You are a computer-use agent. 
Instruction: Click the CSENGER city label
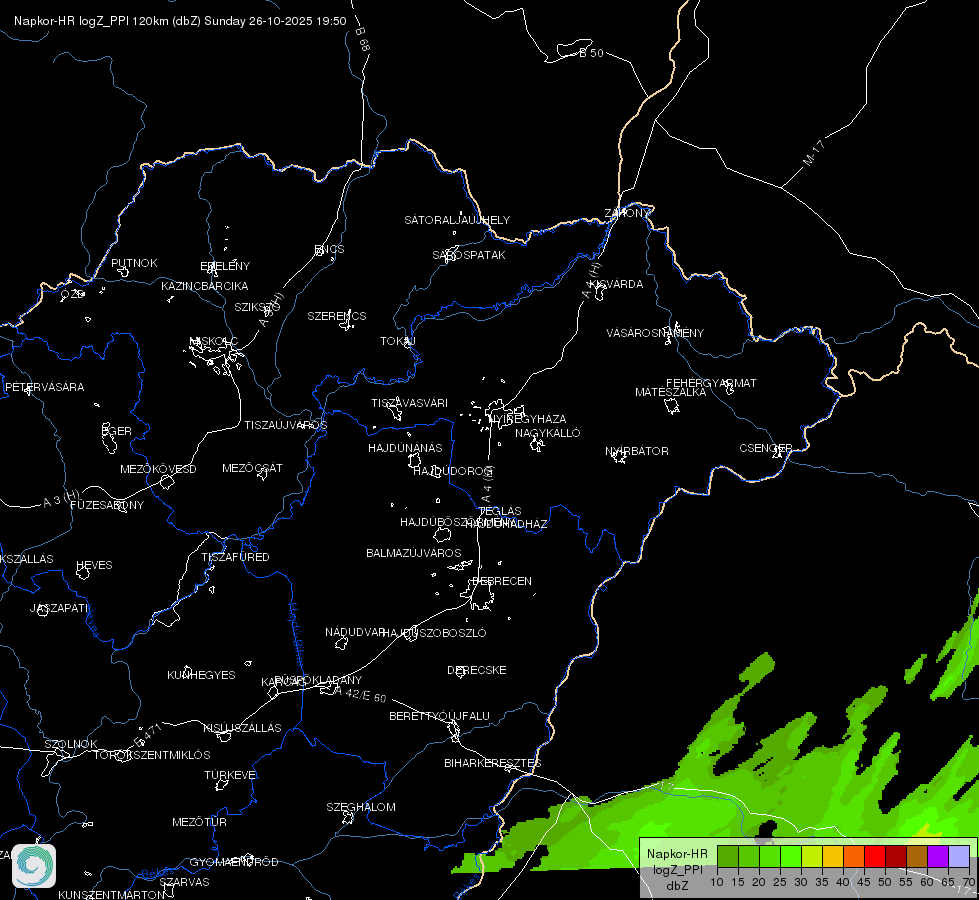766,448
